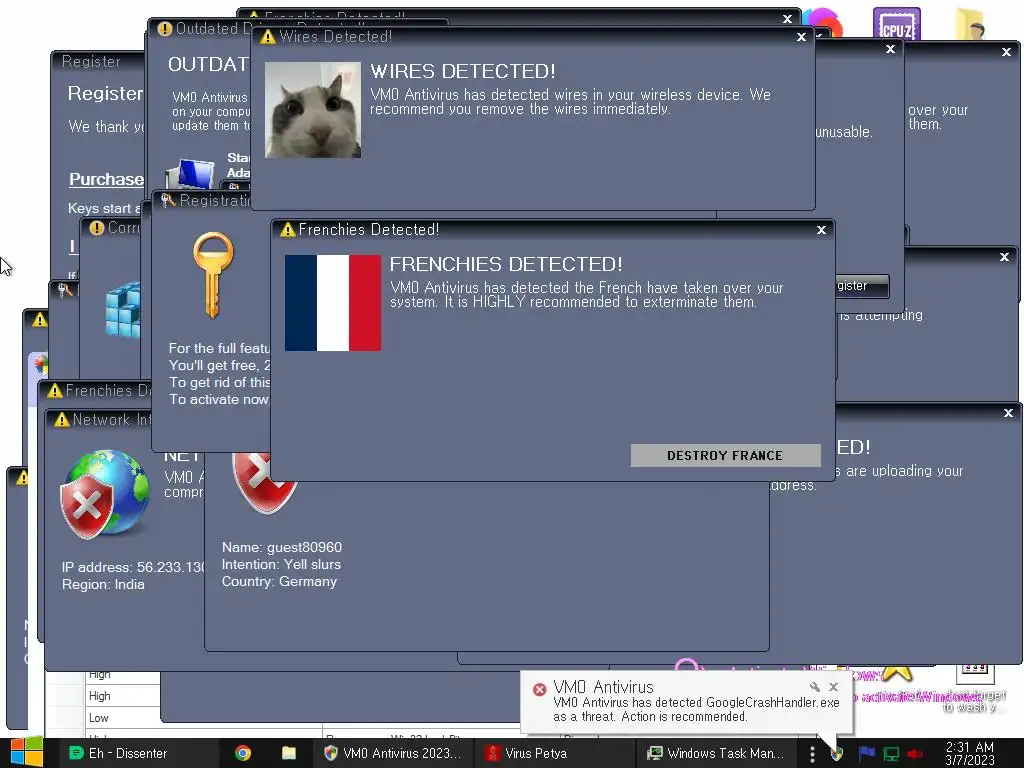Click 'Intention: Yell slurs' text
Image resolution: width=1024 pixels, height=768 pixels.
(281, 564)
